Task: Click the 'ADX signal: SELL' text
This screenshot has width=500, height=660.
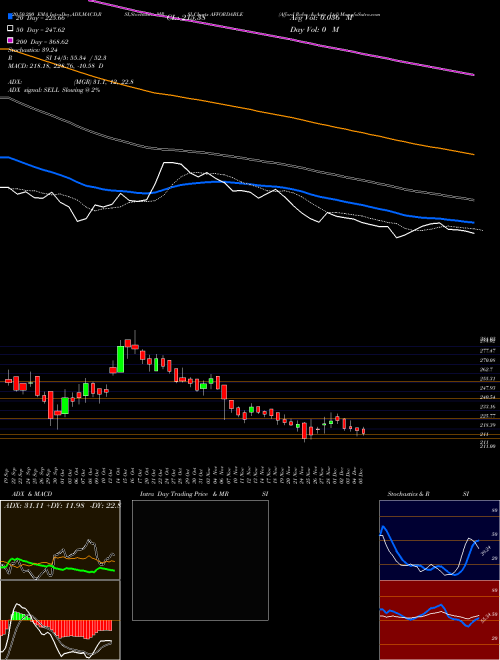Action: point(34,90)
